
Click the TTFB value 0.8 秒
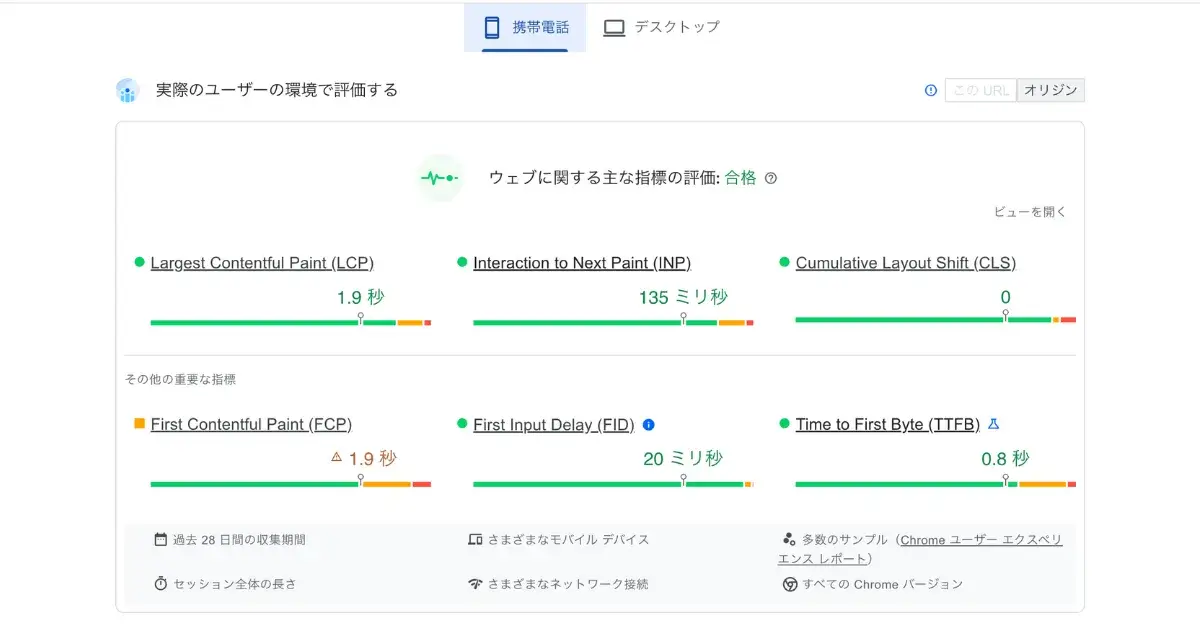click(1005, 459)
